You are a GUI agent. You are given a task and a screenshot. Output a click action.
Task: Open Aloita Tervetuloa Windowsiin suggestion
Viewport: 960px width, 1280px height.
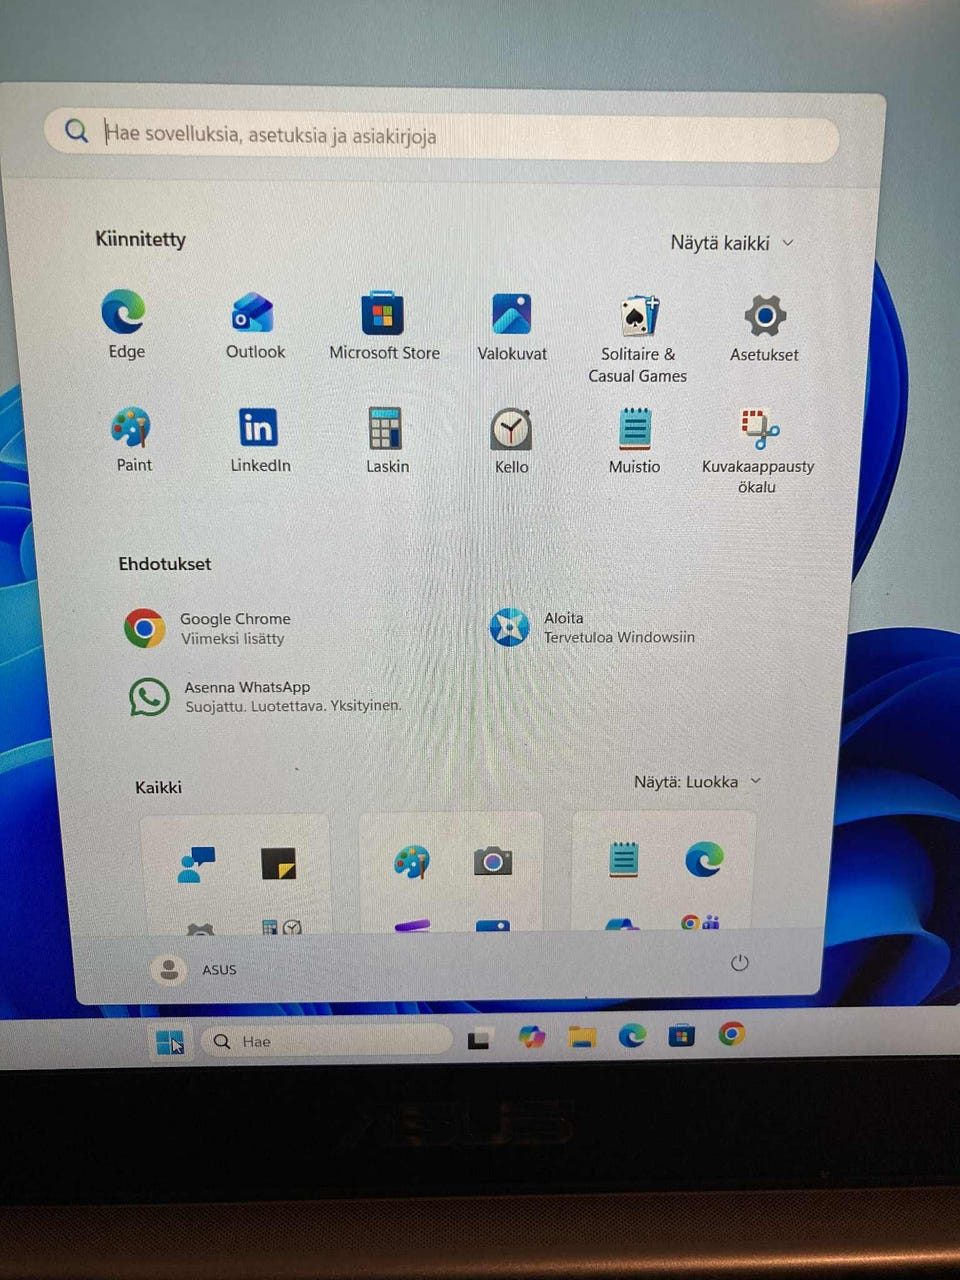tap(592, 627)
